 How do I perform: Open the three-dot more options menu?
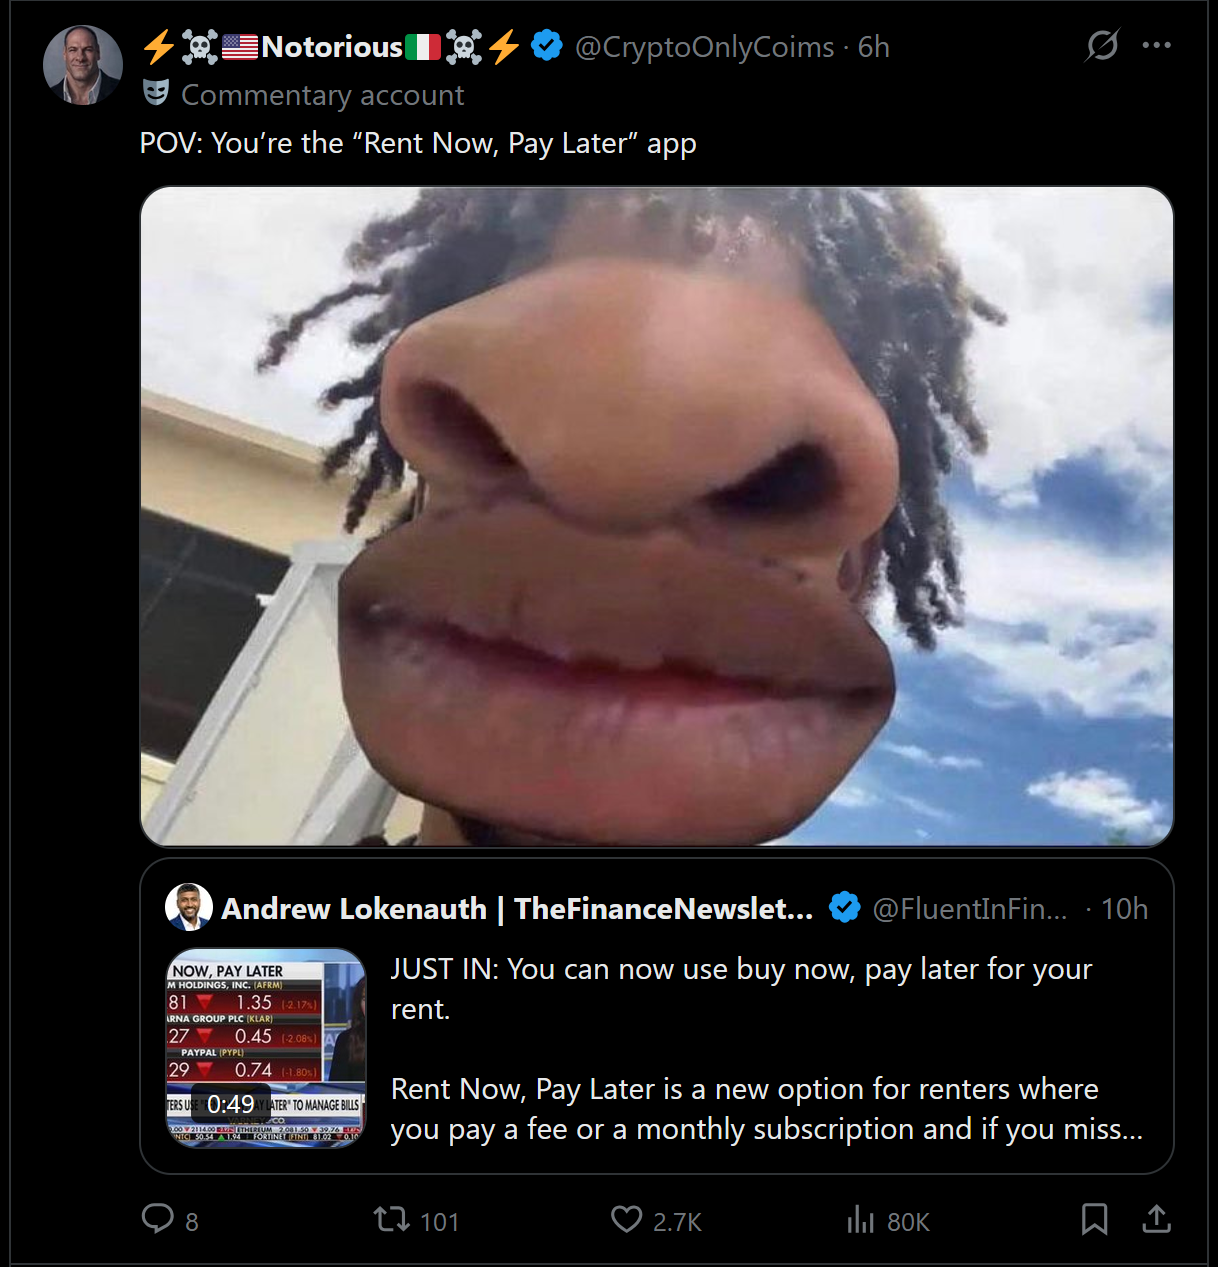1156,45
